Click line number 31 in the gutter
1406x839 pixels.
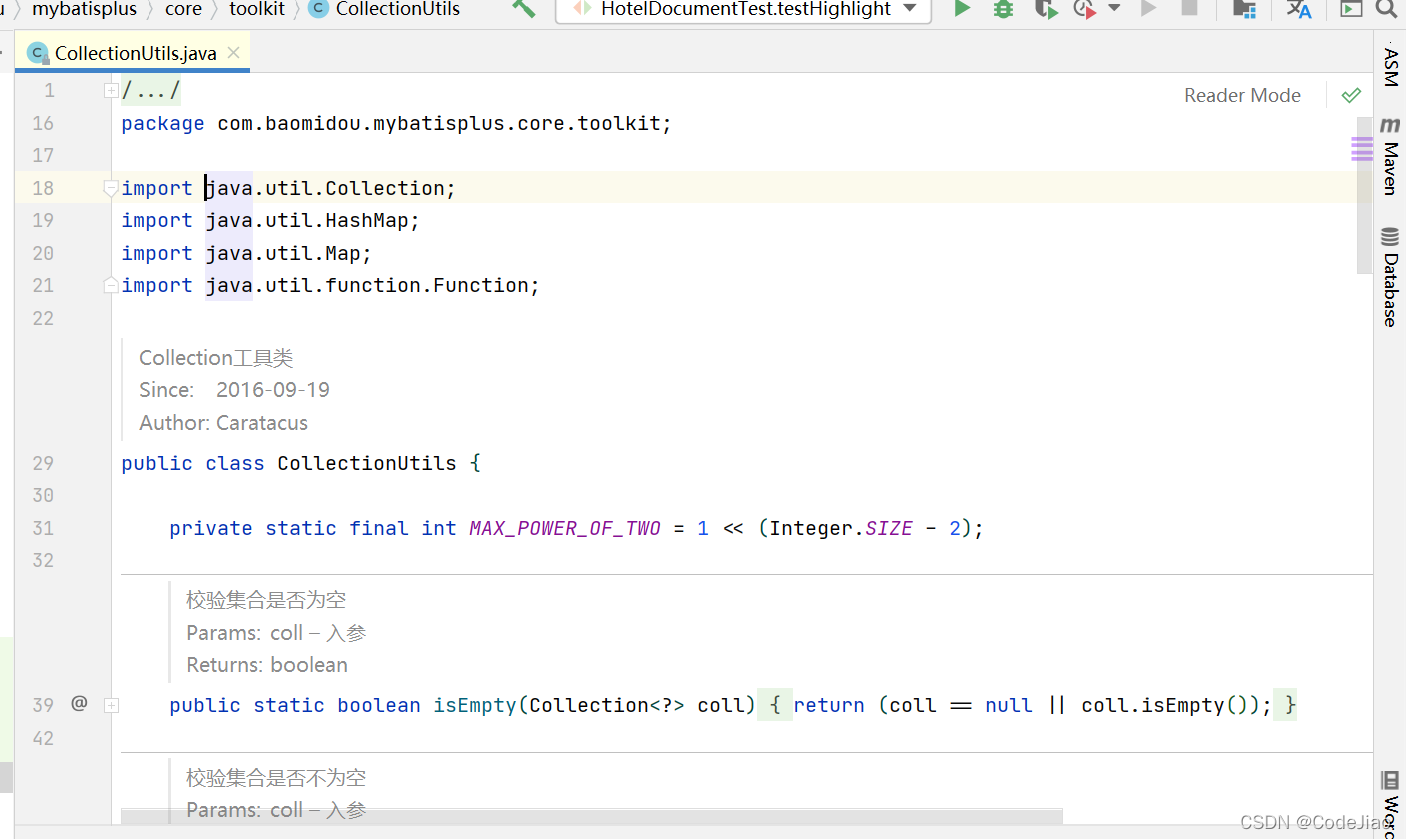[x=43, y=528]
